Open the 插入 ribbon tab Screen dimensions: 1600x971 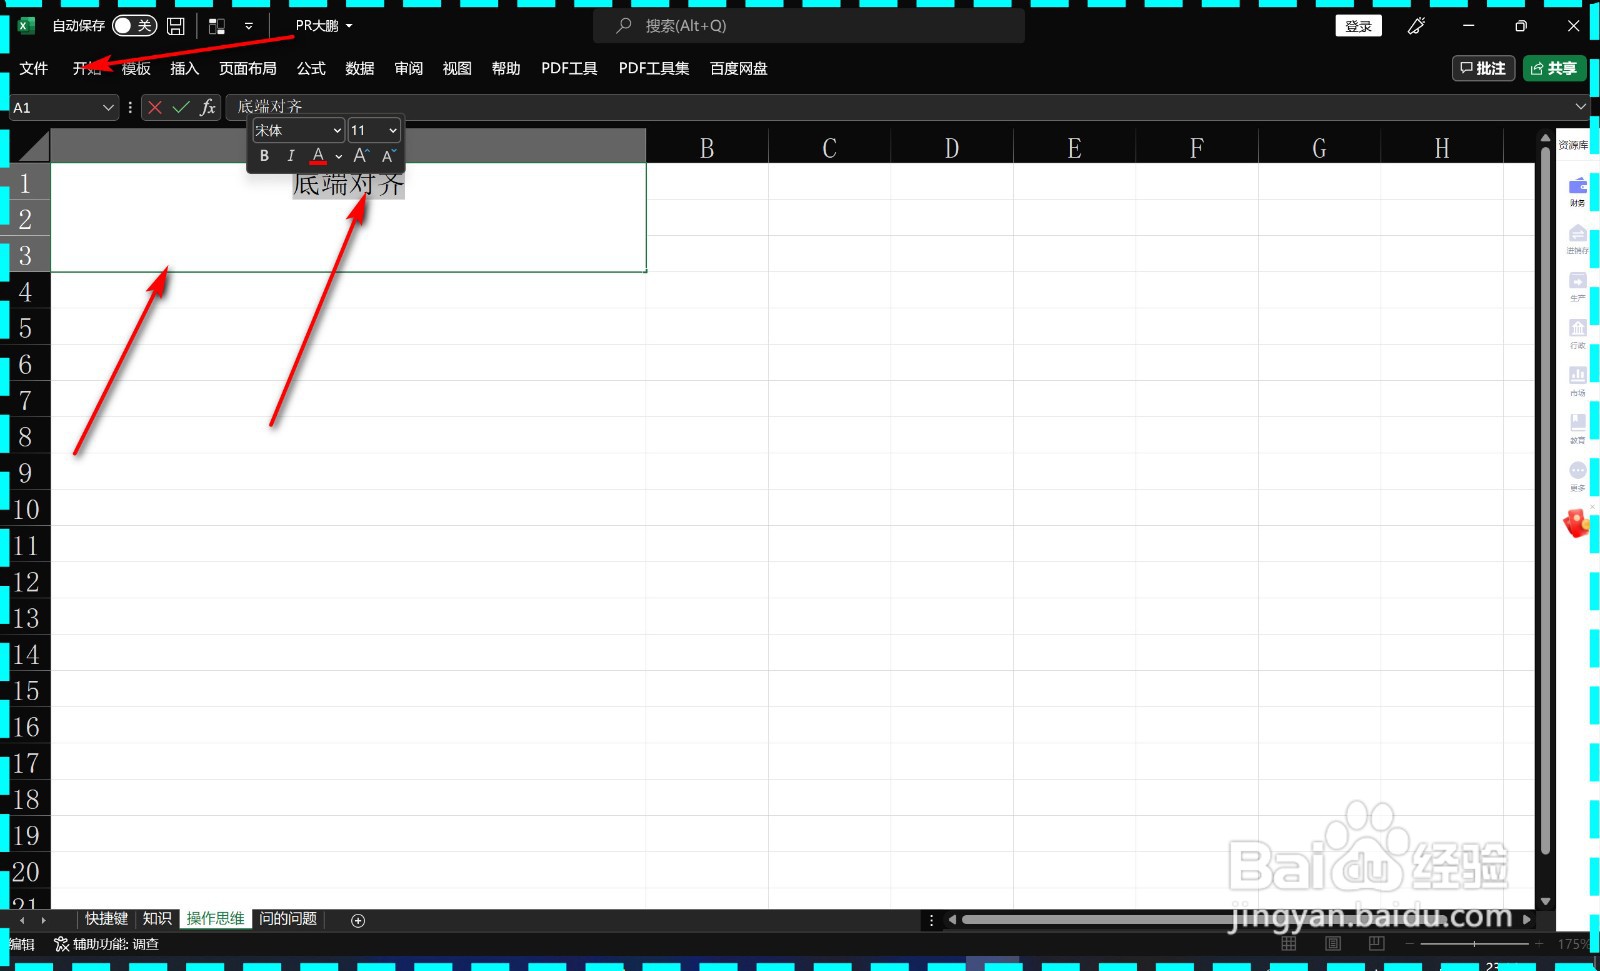pyautogui.click(x=185, y=68)
